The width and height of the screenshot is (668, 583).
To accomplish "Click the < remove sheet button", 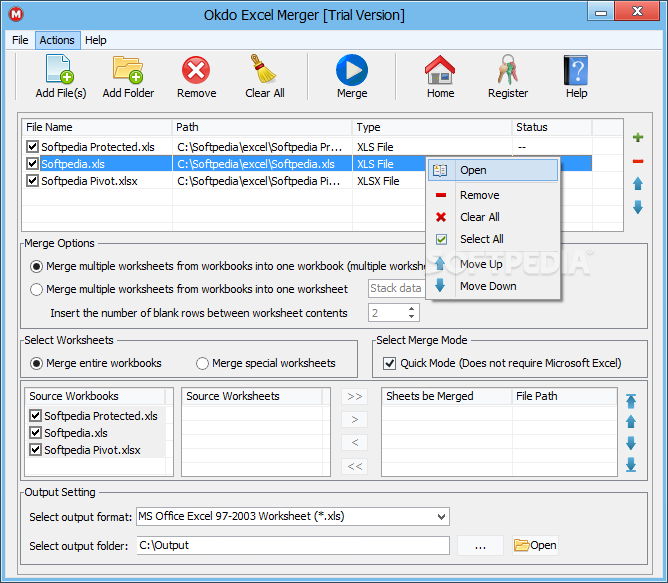I will click(354, 443).
